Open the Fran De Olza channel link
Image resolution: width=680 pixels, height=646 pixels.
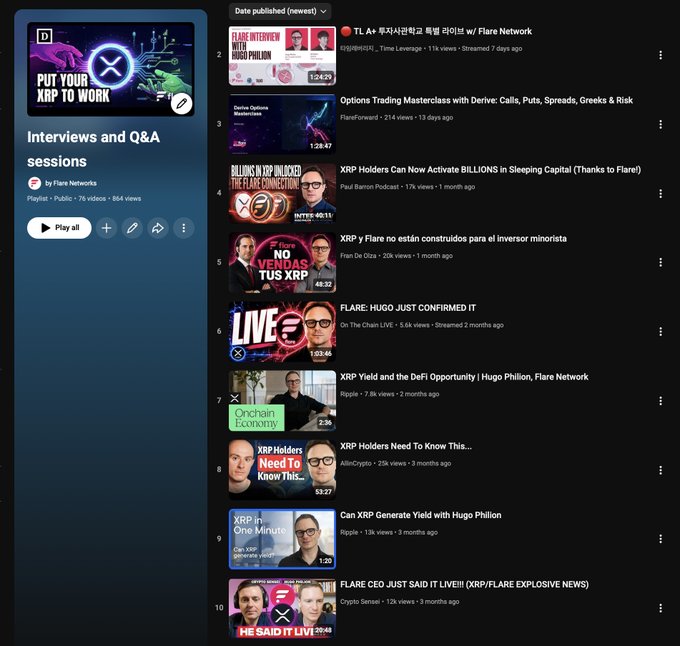click(358, 256)
